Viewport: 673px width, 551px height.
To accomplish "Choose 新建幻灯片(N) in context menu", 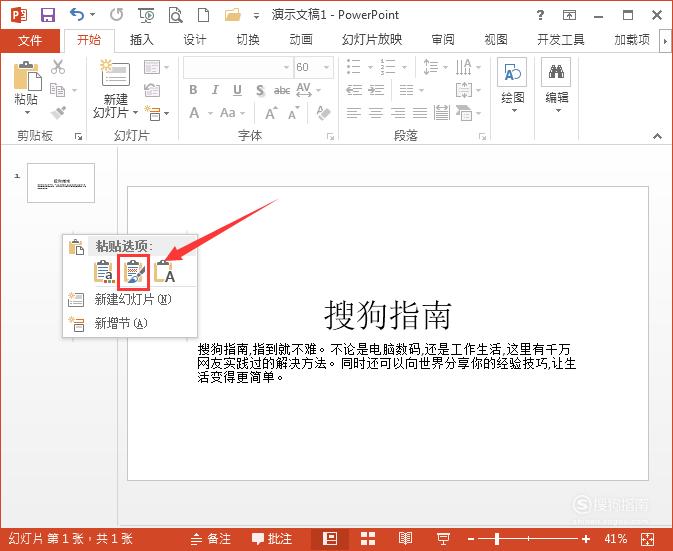I will coord(130,300).
